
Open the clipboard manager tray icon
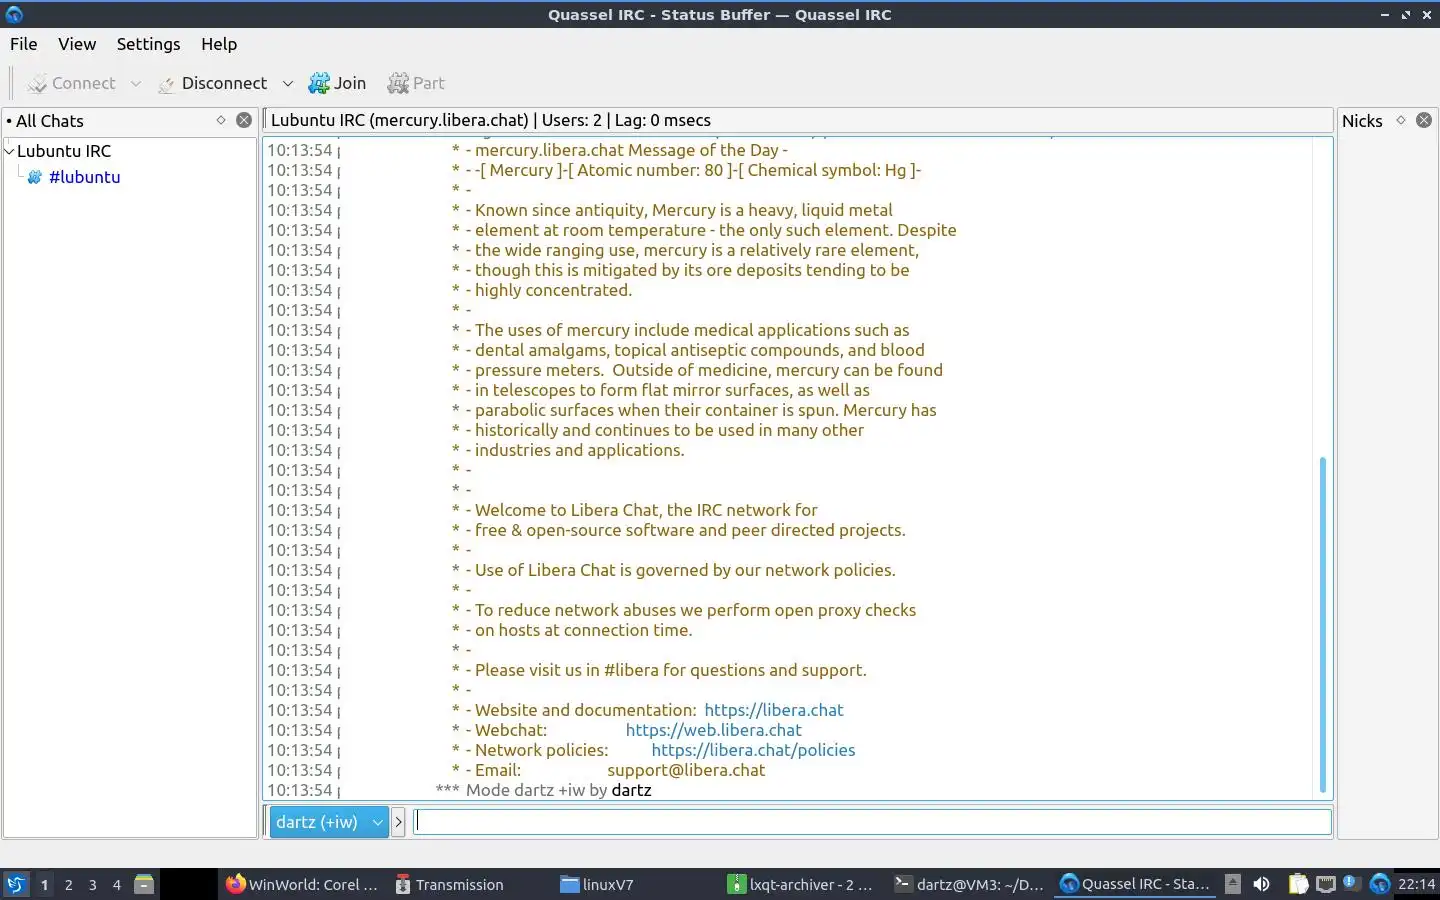click(x=1298, y=884)
